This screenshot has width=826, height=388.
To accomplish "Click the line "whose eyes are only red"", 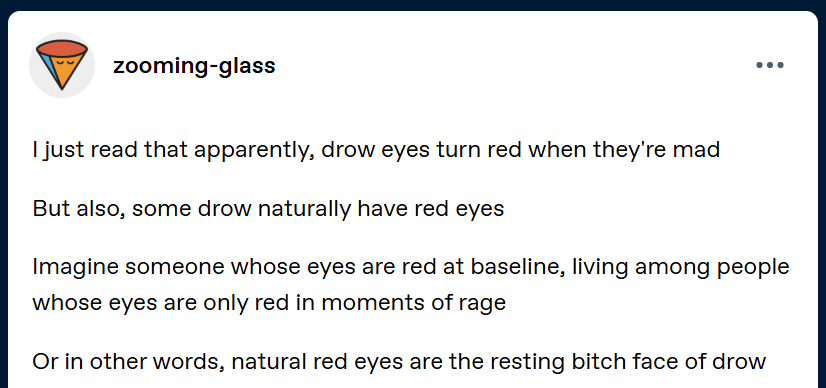I will click(x=269, y=303).
